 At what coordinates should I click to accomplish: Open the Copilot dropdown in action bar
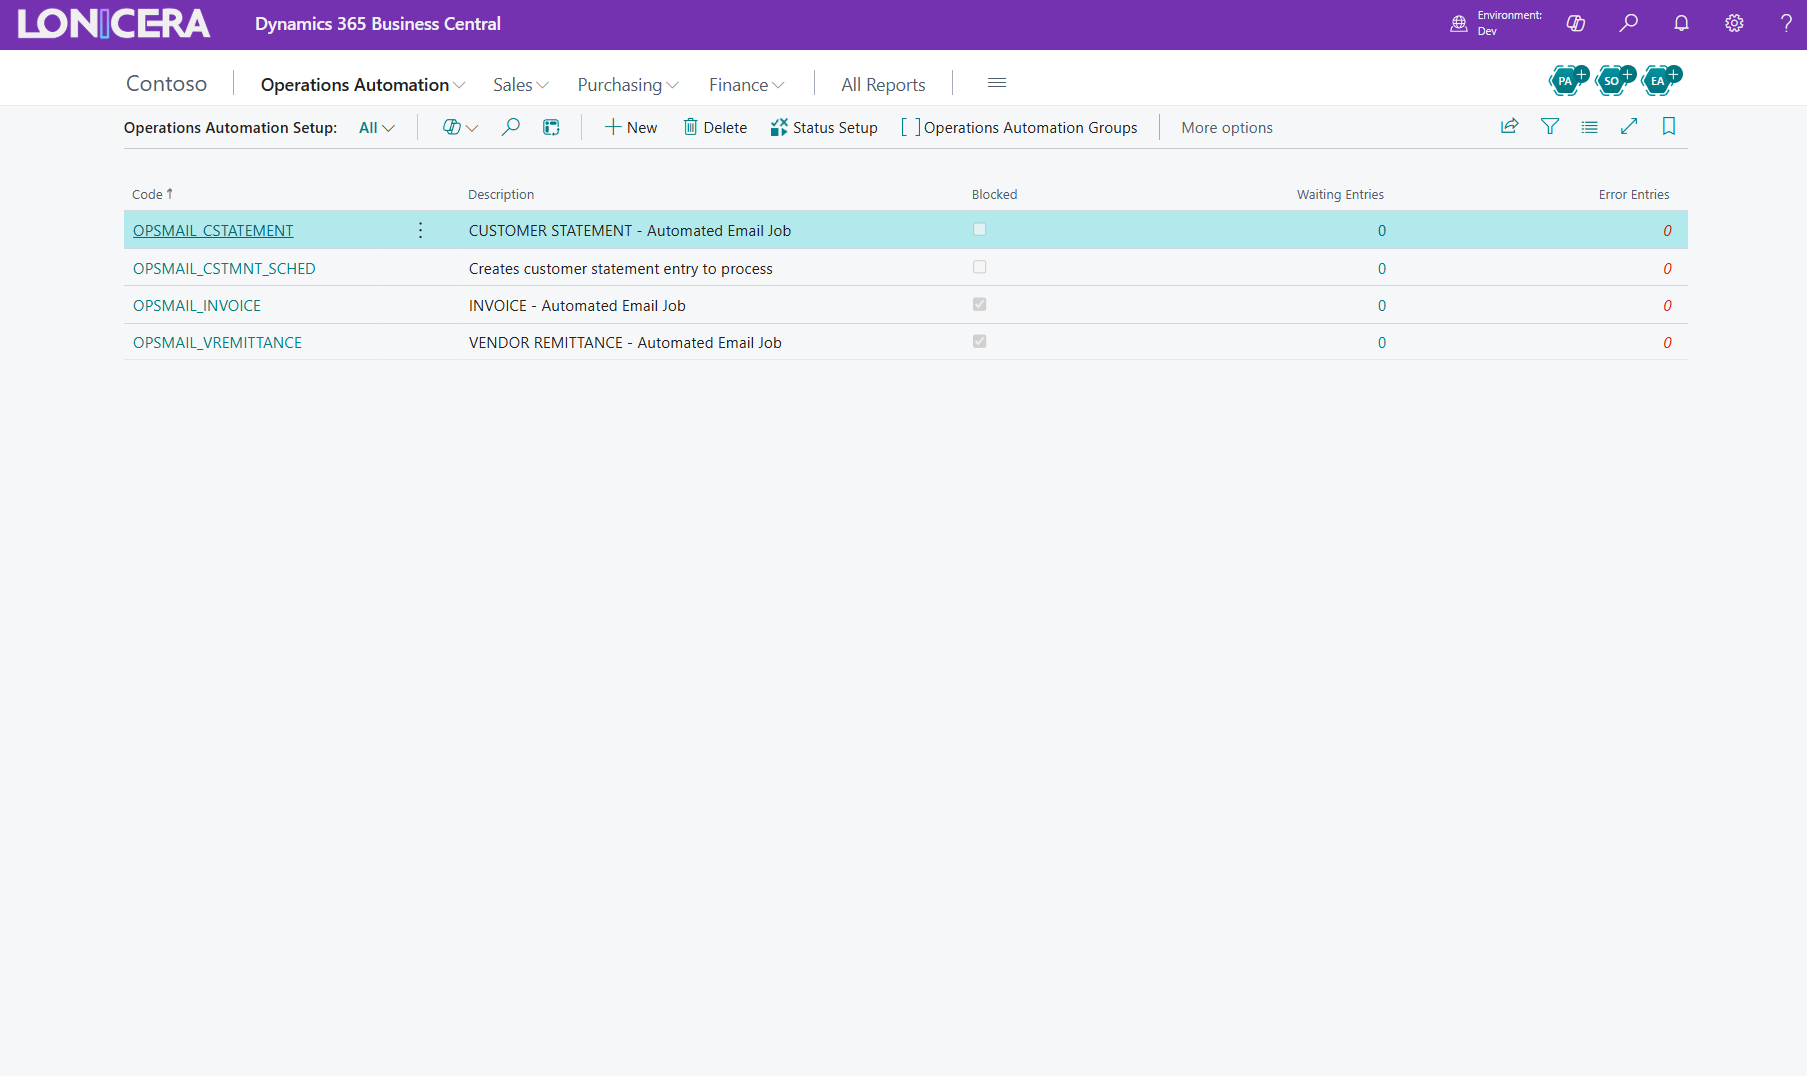point(461,127)
